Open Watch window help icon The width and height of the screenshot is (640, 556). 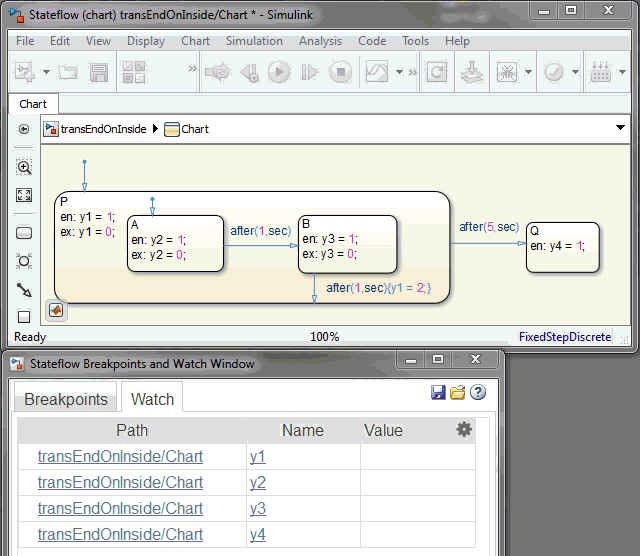[478, 392]
